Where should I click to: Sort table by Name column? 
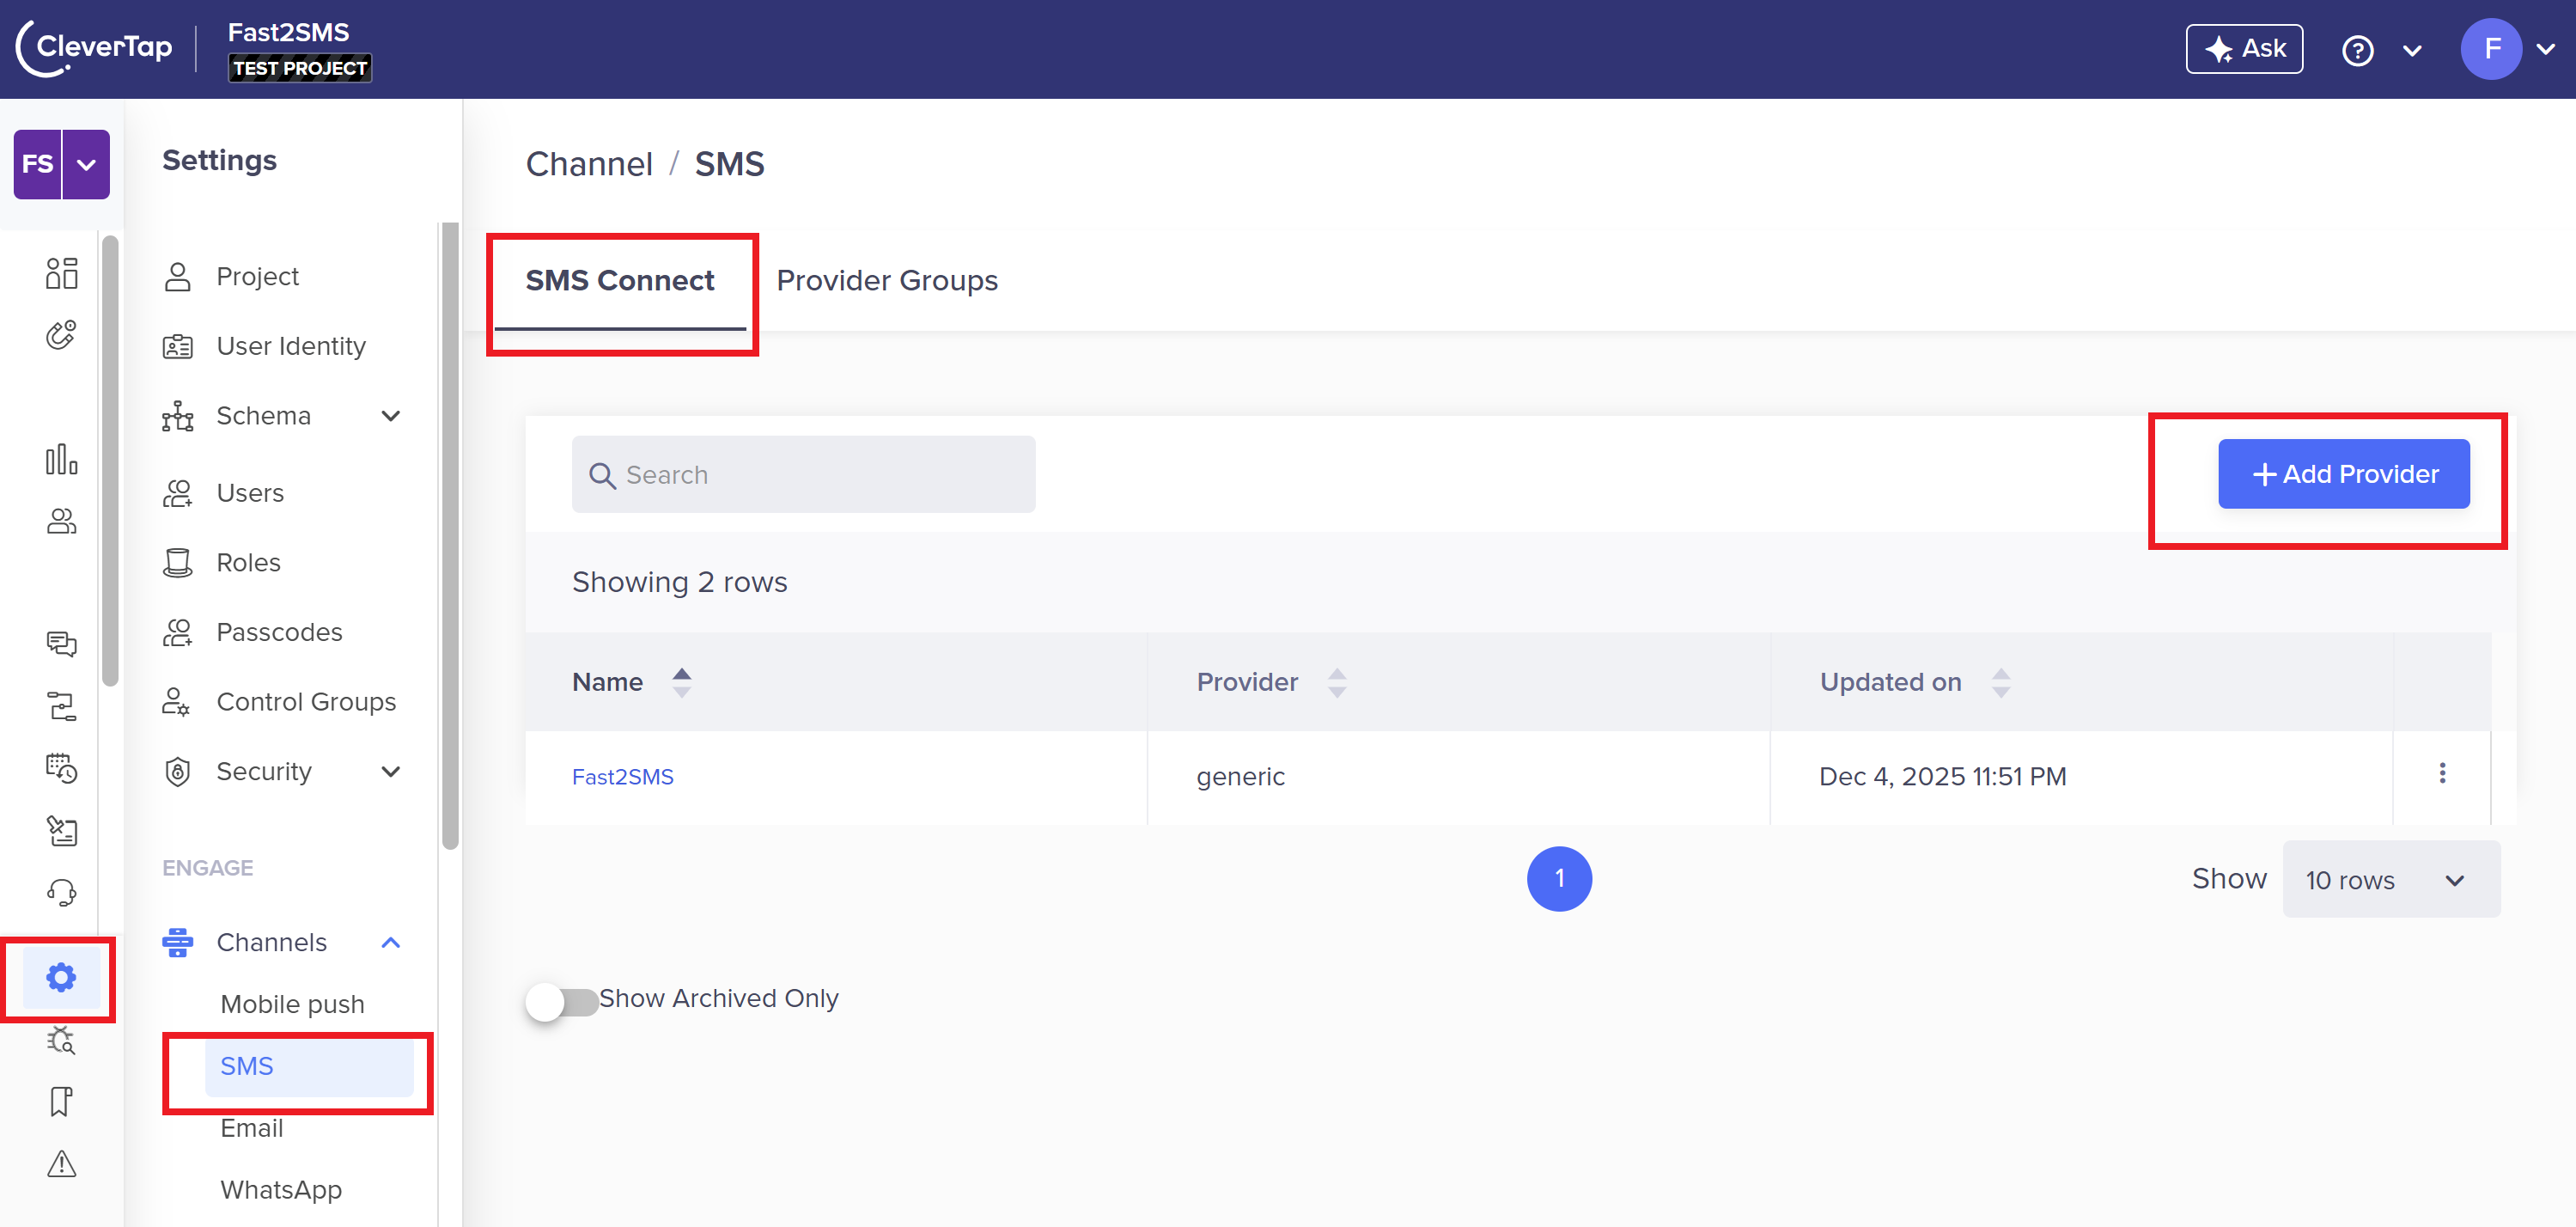point(681,682)
